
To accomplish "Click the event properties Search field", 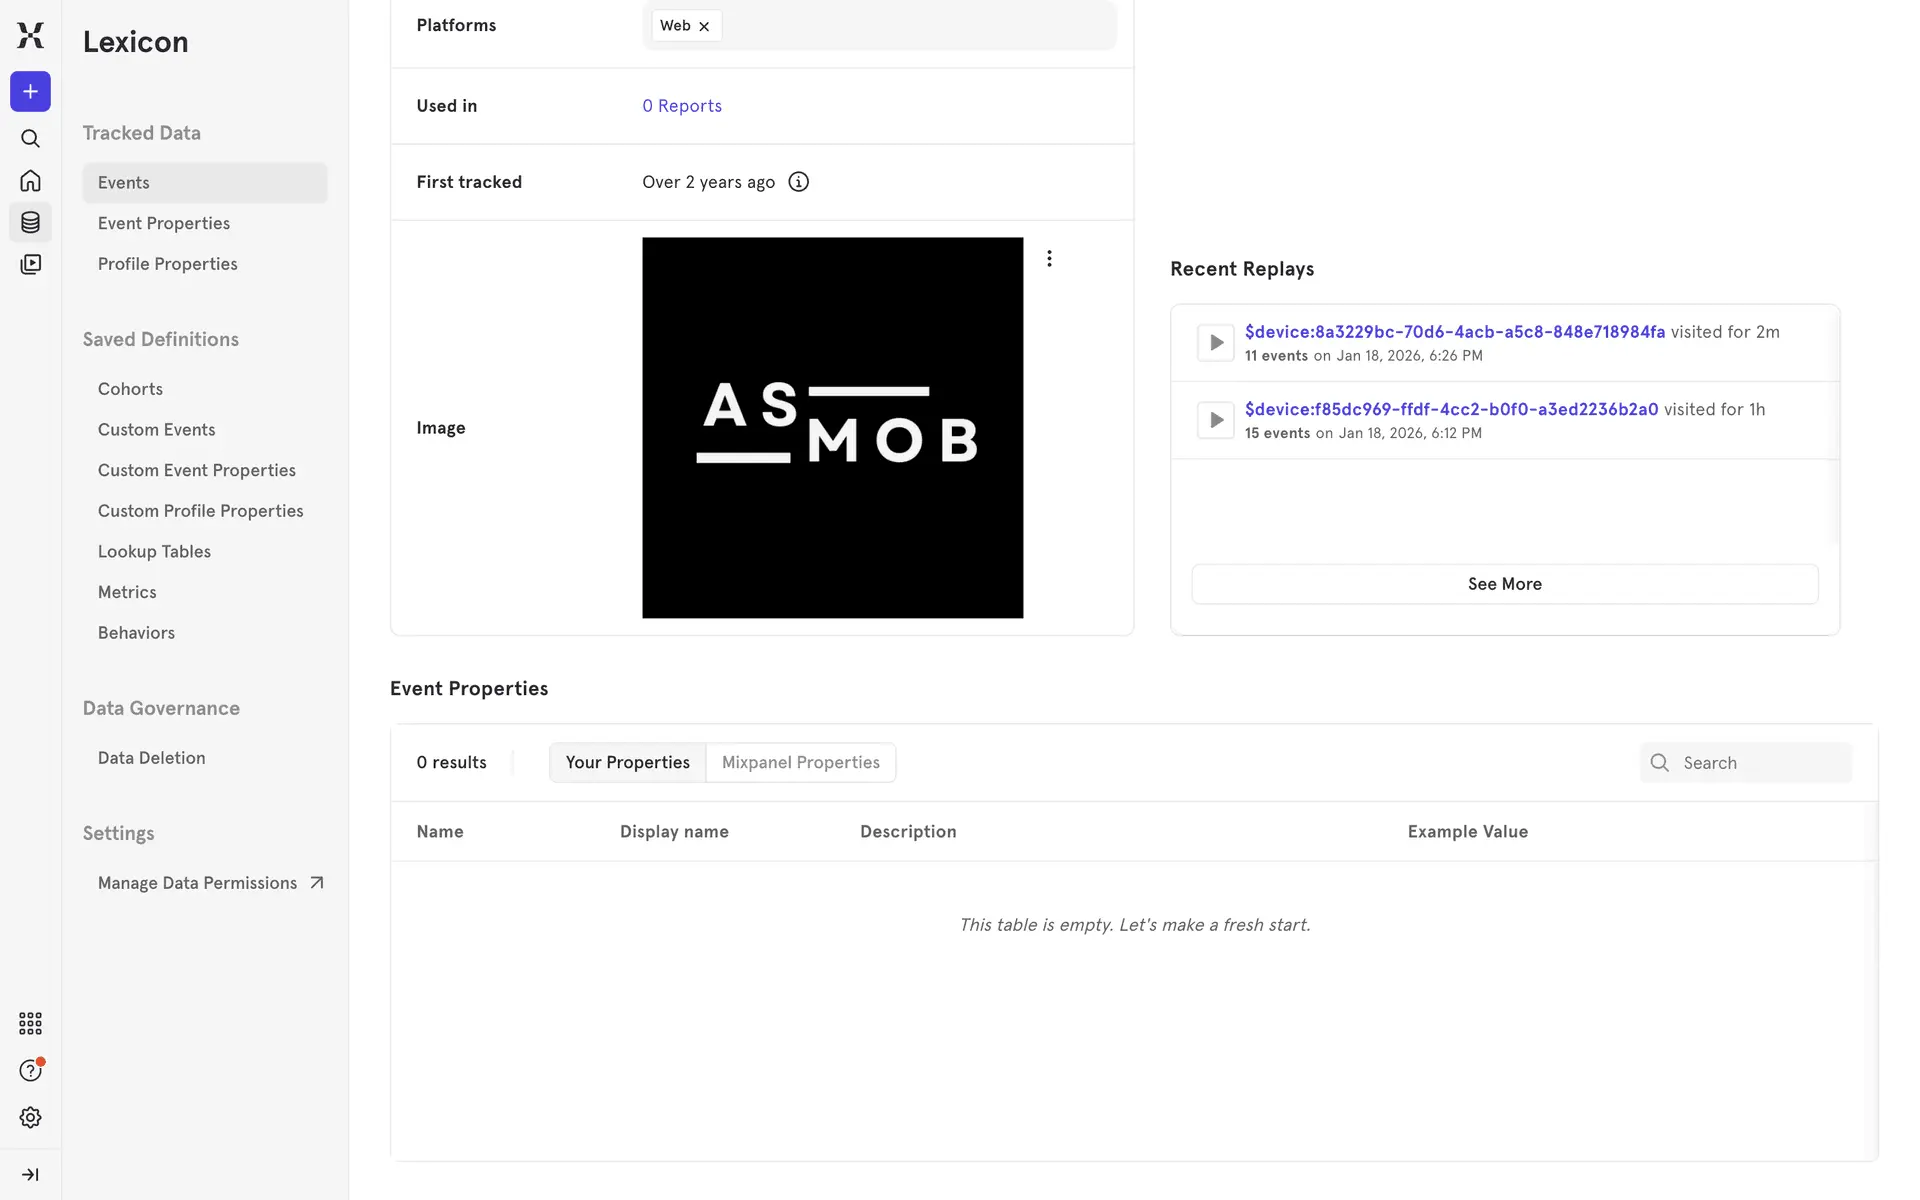I will tap(1760, 763).
